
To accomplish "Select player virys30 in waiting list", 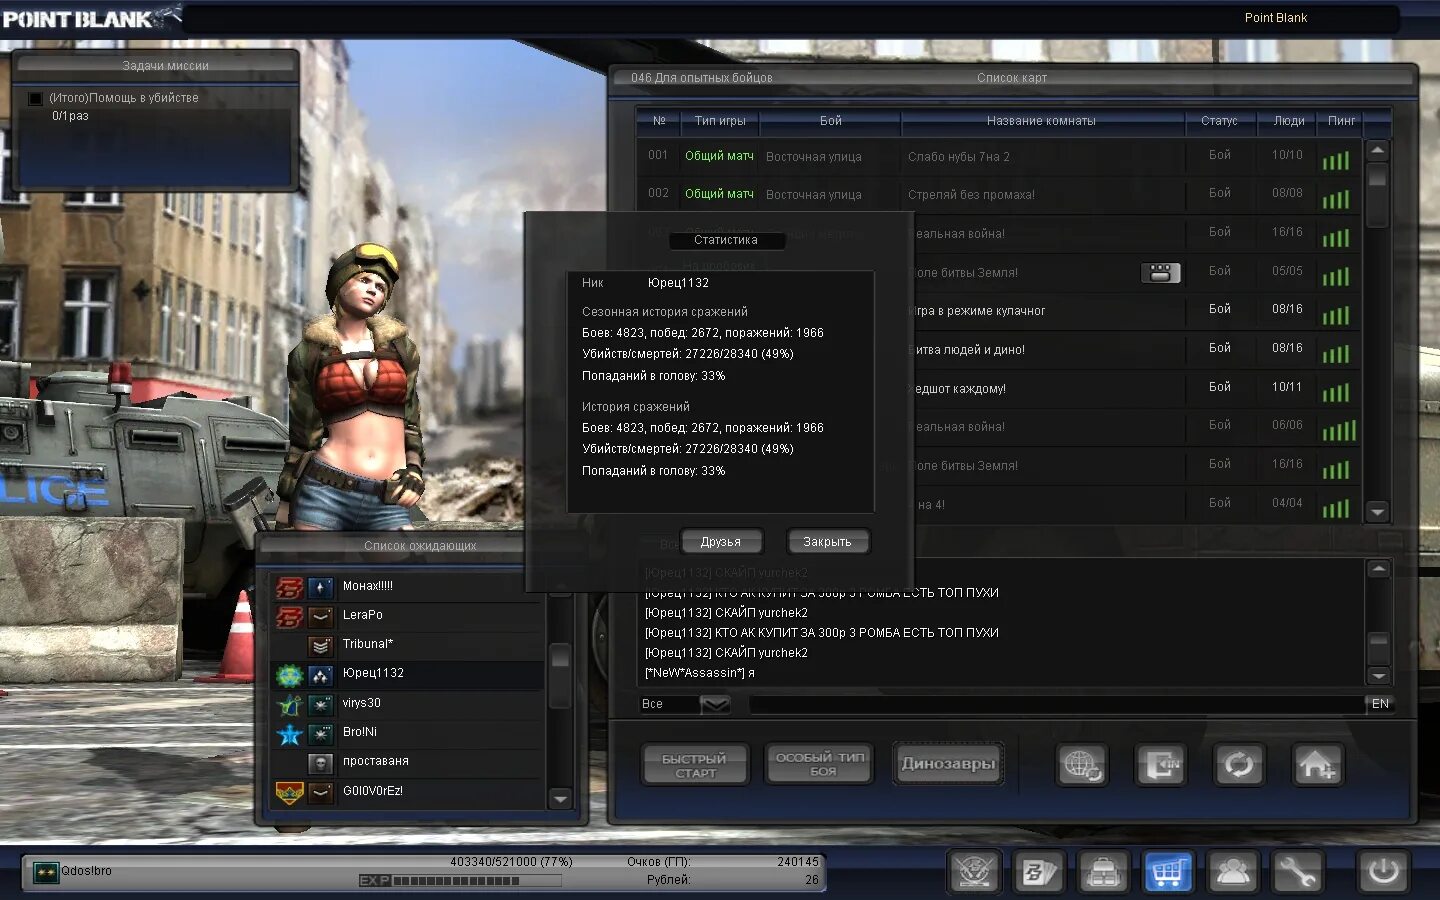I will [408, 704].
